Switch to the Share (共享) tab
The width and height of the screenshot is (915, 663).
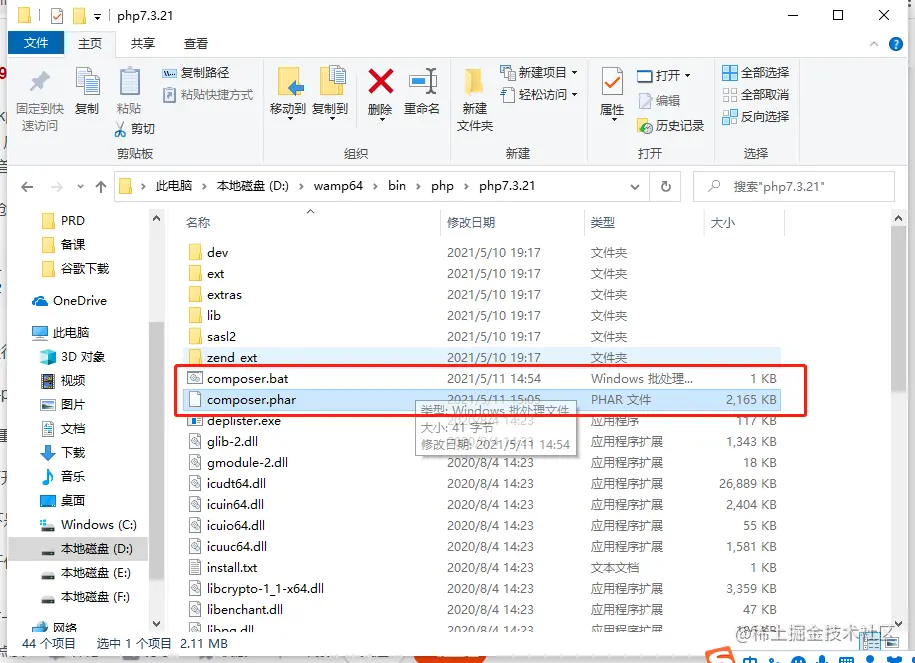(143, 44)
